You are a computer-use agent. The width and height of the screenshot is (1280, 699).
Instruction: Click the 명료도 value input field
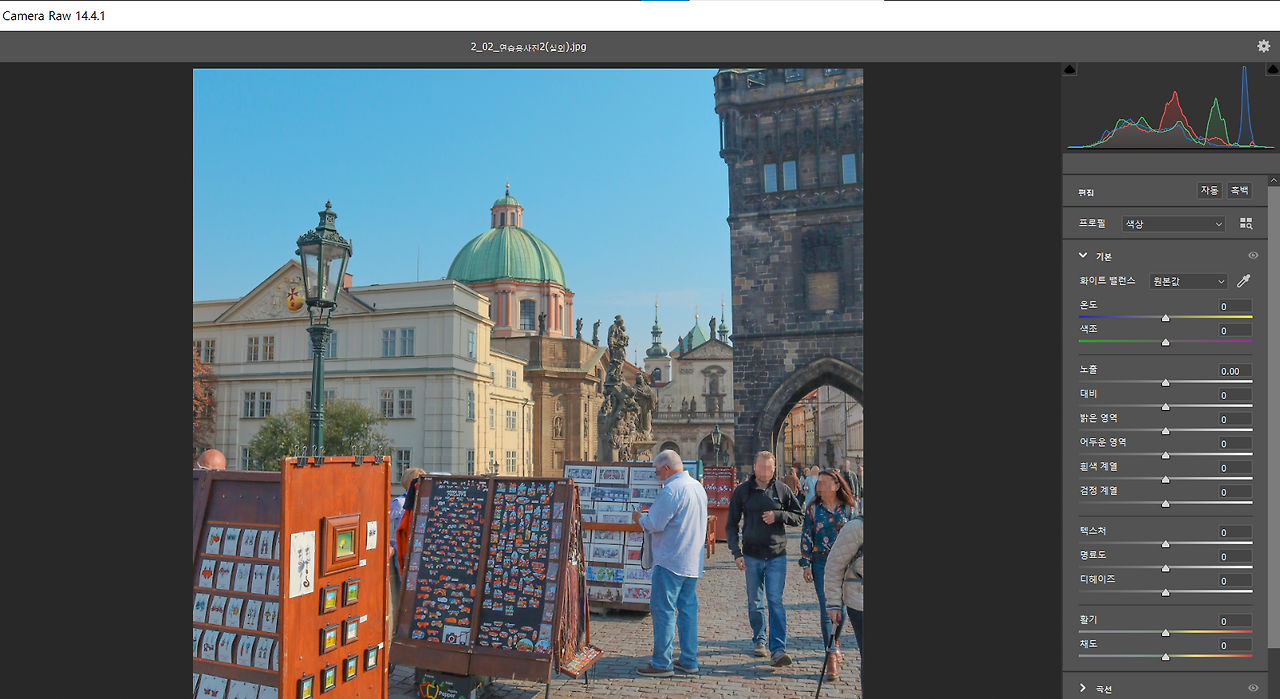click(1234, 556)
